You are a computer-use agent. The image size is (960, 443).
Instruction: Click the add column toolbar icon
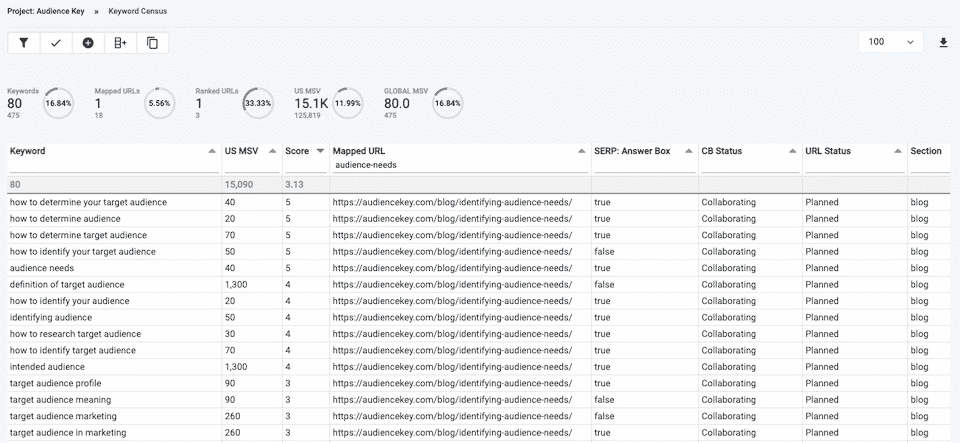tap(121, 43)
